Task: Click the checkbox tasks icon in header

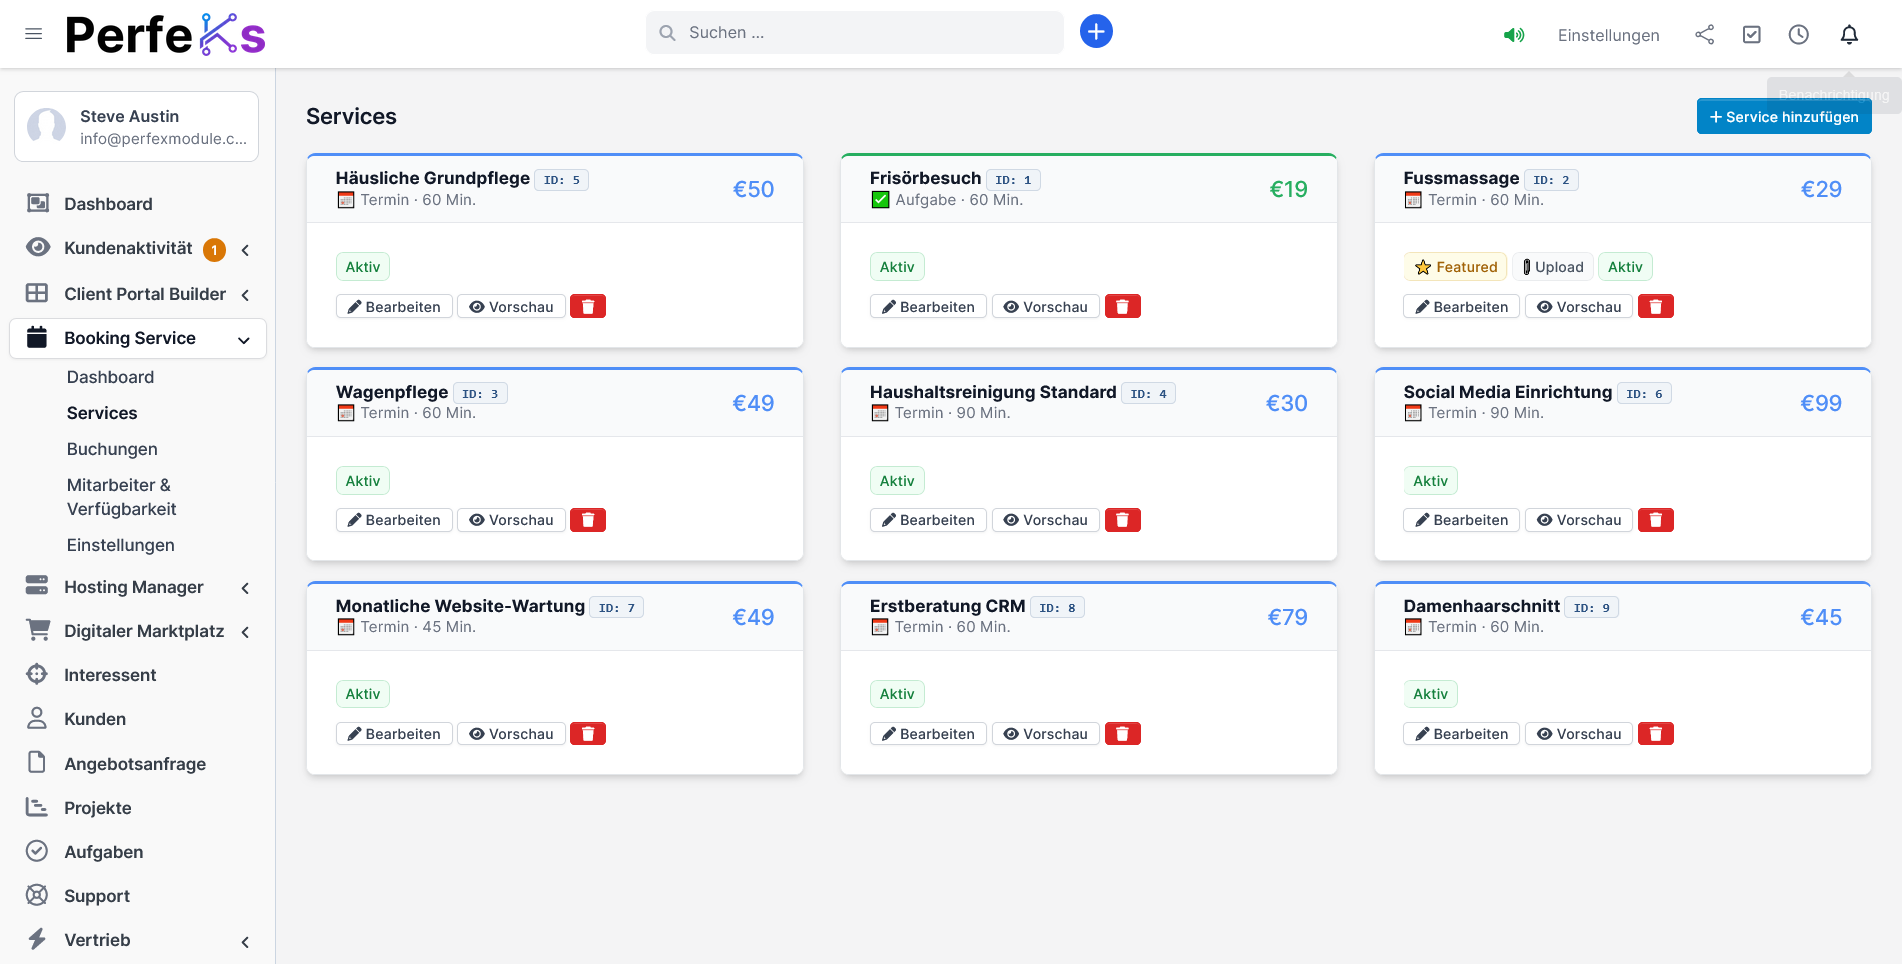Action: click(1751, 35)
